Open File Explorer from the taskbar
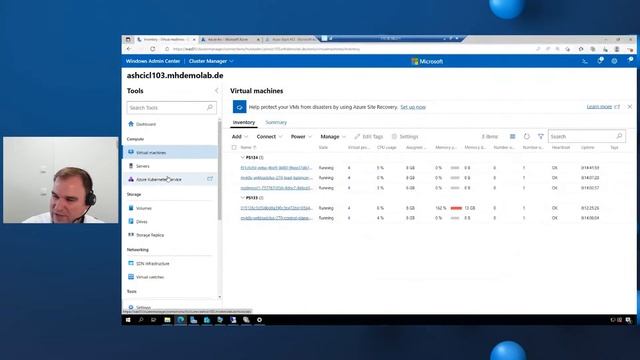 click(x=167, y=320)
